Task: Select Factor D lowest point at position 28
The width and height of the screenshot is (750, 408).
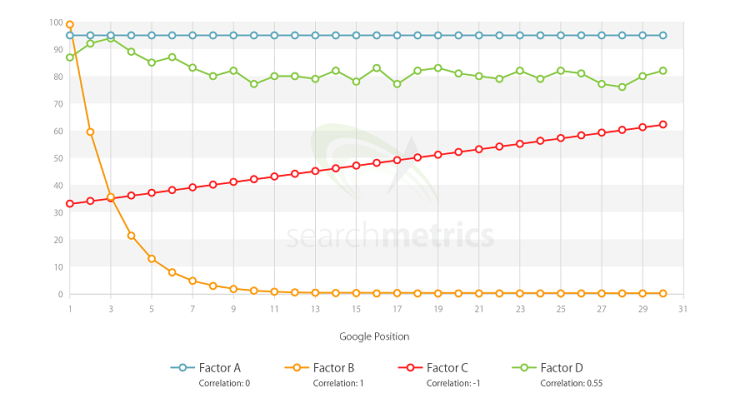Action: click(621, 87)
